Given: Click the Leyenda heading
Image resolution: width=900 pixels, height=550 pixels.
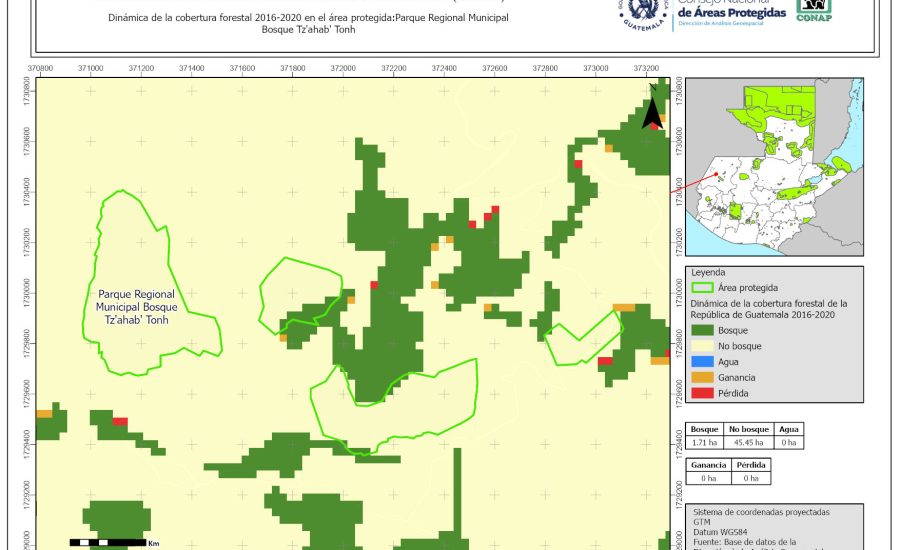Looking at the screenshot, I should [x=708, y=272].
